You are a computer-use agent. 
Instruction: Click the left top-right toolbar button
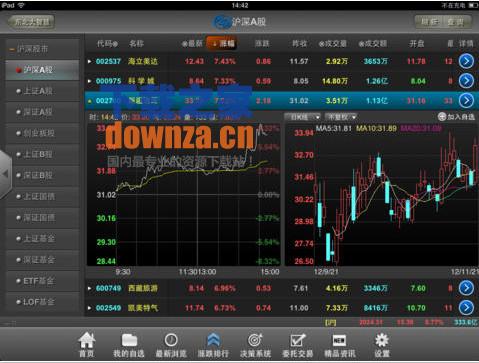click(x=429, y=22)
